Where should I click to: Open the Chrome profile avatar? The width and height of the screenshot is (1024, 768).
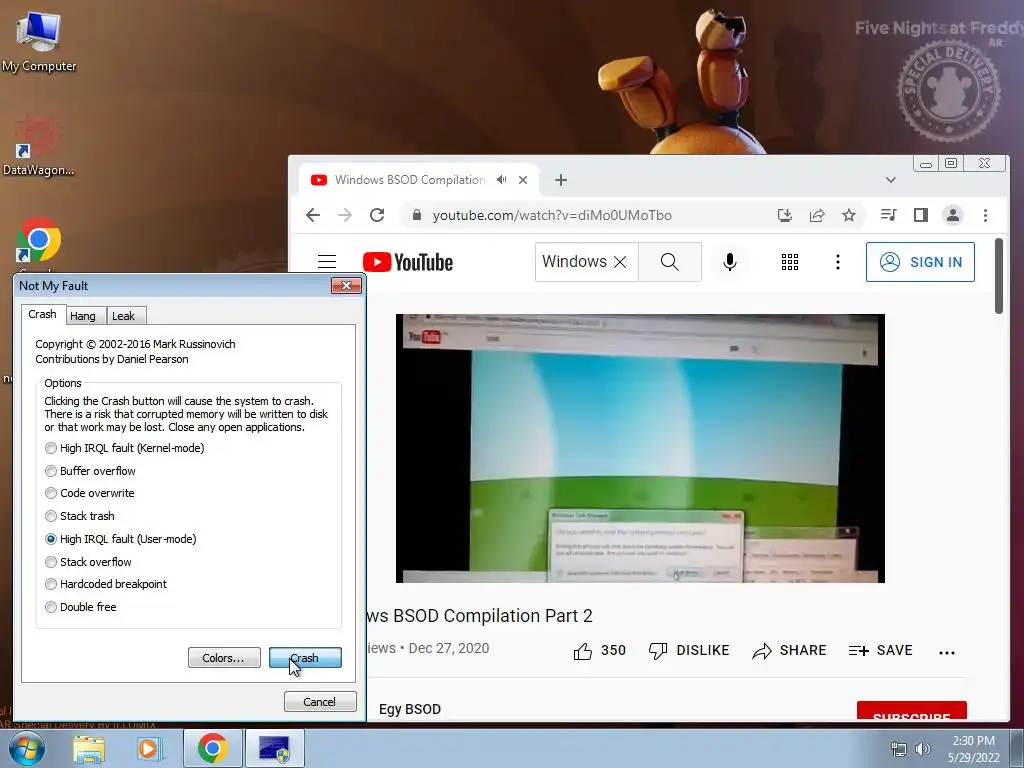(953, 215)
